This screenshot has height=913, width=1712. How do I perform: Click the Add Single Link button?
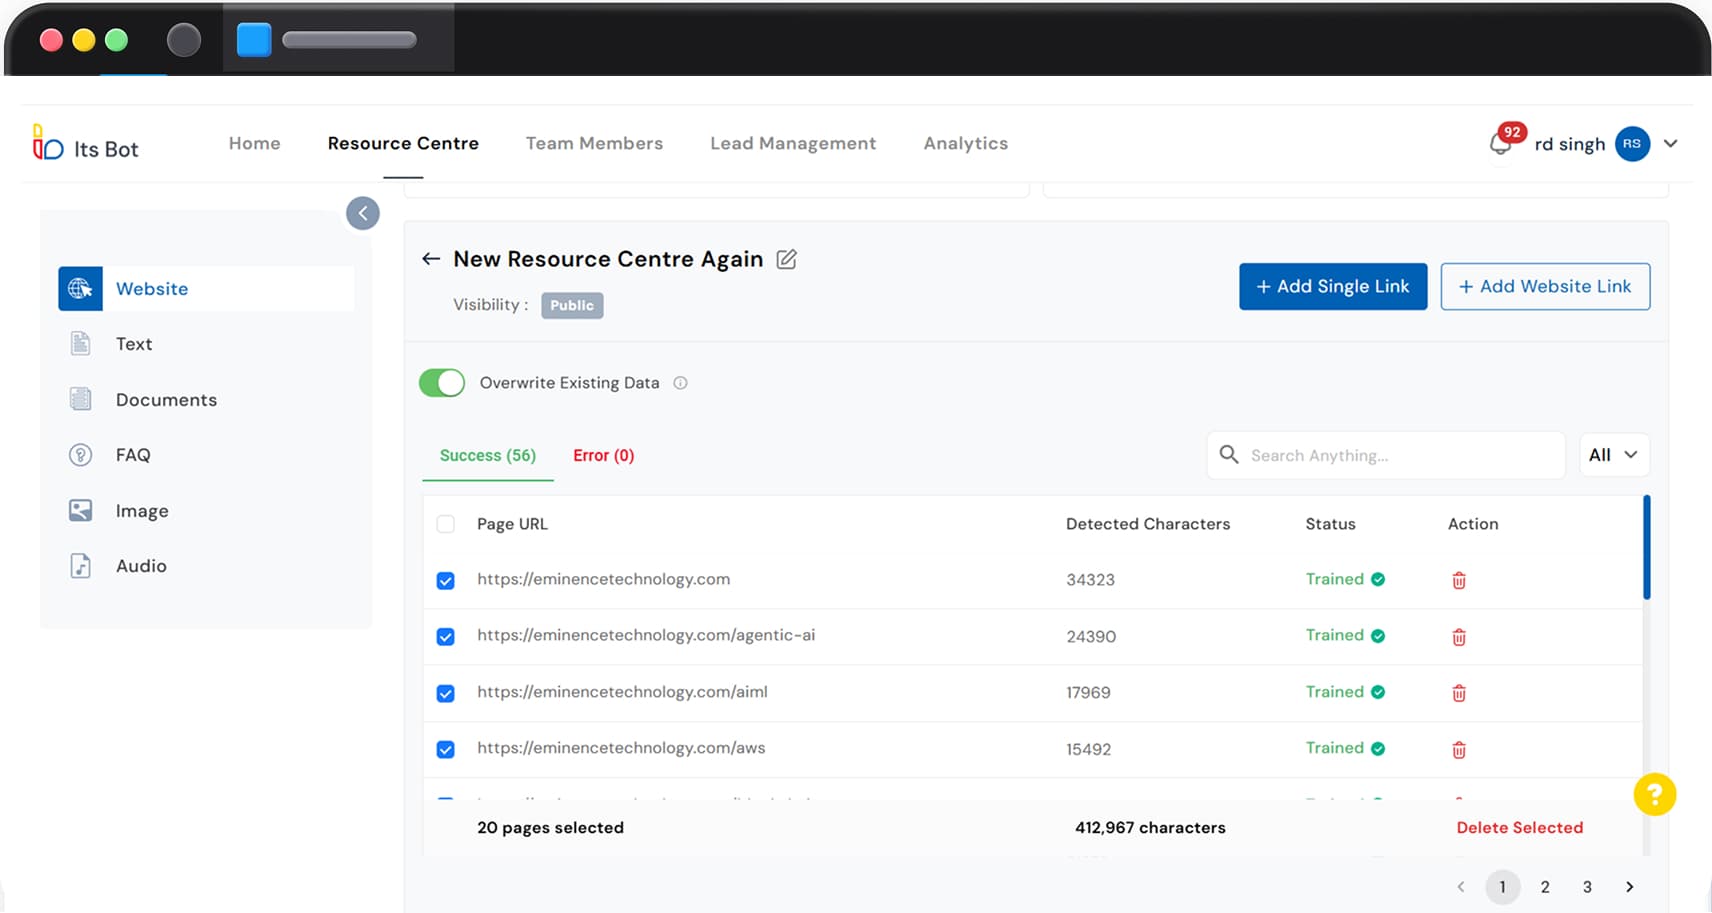(1333, 287)
